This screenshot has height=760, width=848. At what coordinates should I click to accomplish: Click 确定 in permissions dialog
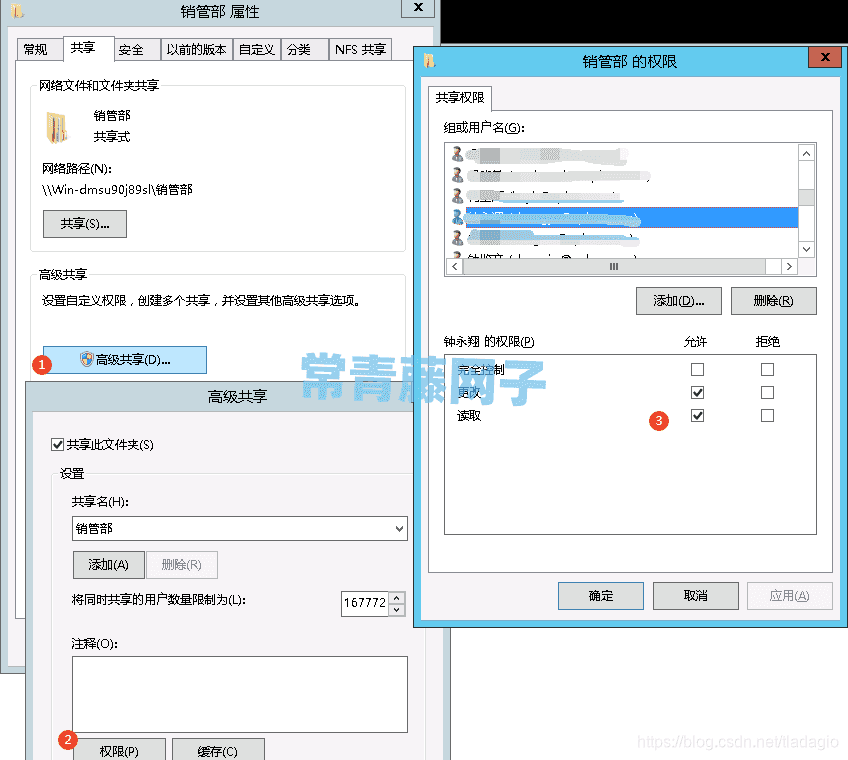tap(601, 596)
